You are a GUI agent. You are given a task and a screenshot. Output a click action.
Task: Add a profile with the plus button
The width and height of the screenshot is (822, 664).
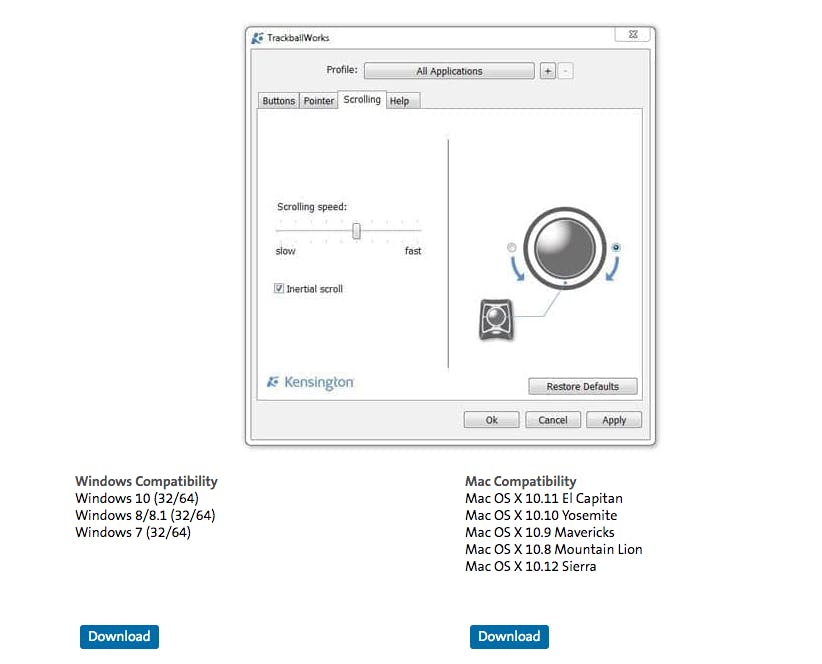548,71
